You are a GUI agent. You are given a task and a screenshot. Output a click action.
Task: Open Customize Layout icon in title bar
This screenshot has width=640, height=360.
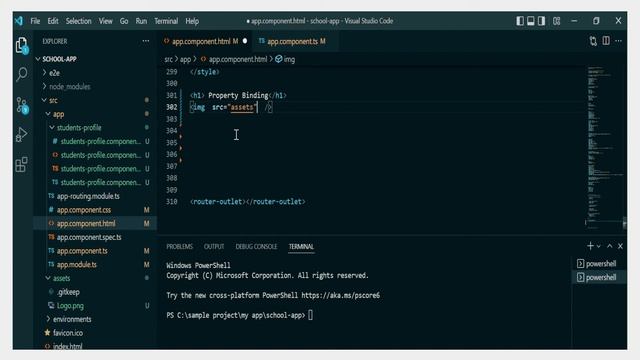point(556,21)
